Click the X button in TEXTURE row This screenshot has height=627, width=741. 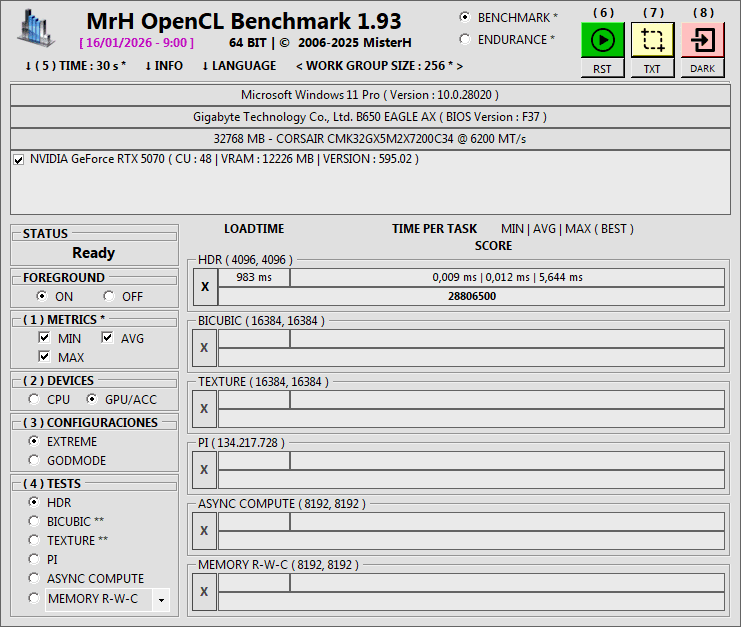[204, 409]
